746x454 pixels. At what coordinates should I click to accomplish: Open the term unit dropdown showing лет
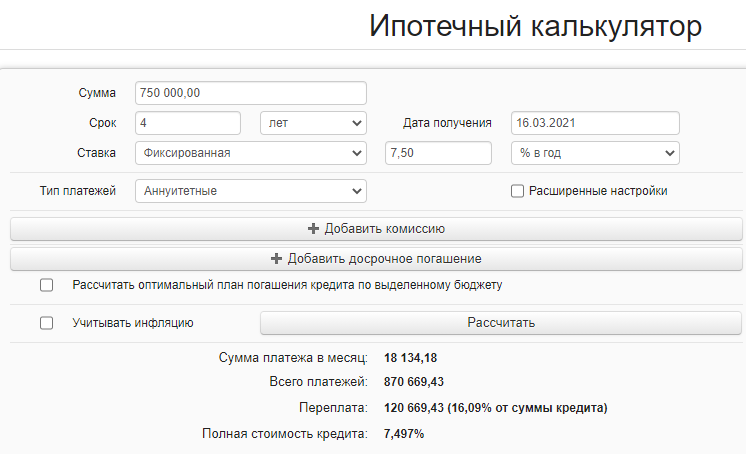click(313, 123)
